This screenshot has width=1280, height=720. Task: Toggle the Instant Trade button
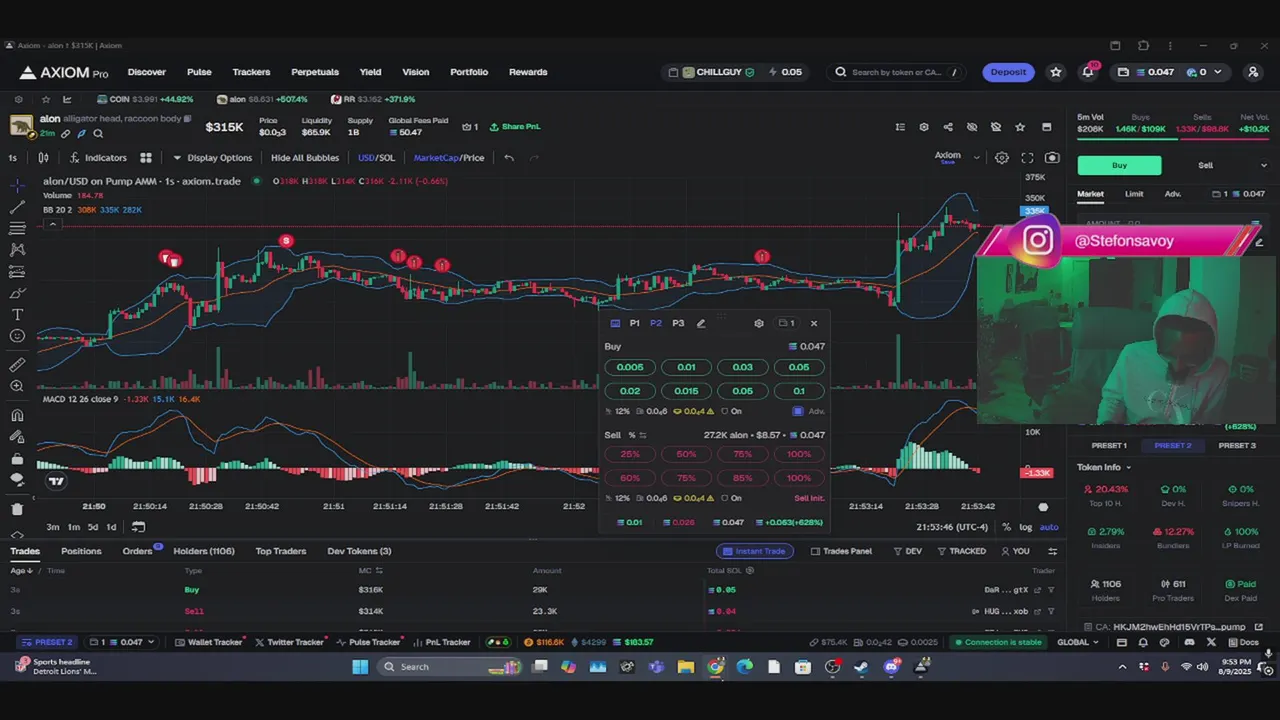[755, 551]
